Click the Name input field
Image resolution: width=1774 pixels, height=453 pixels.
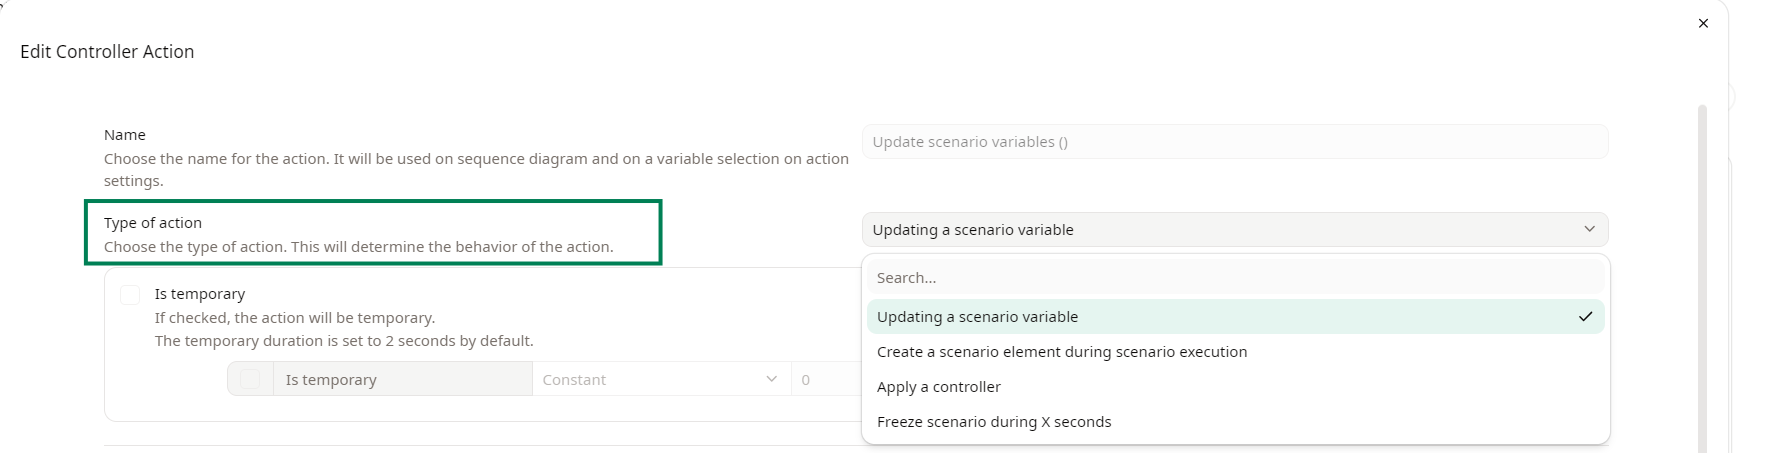point(1234,142)
